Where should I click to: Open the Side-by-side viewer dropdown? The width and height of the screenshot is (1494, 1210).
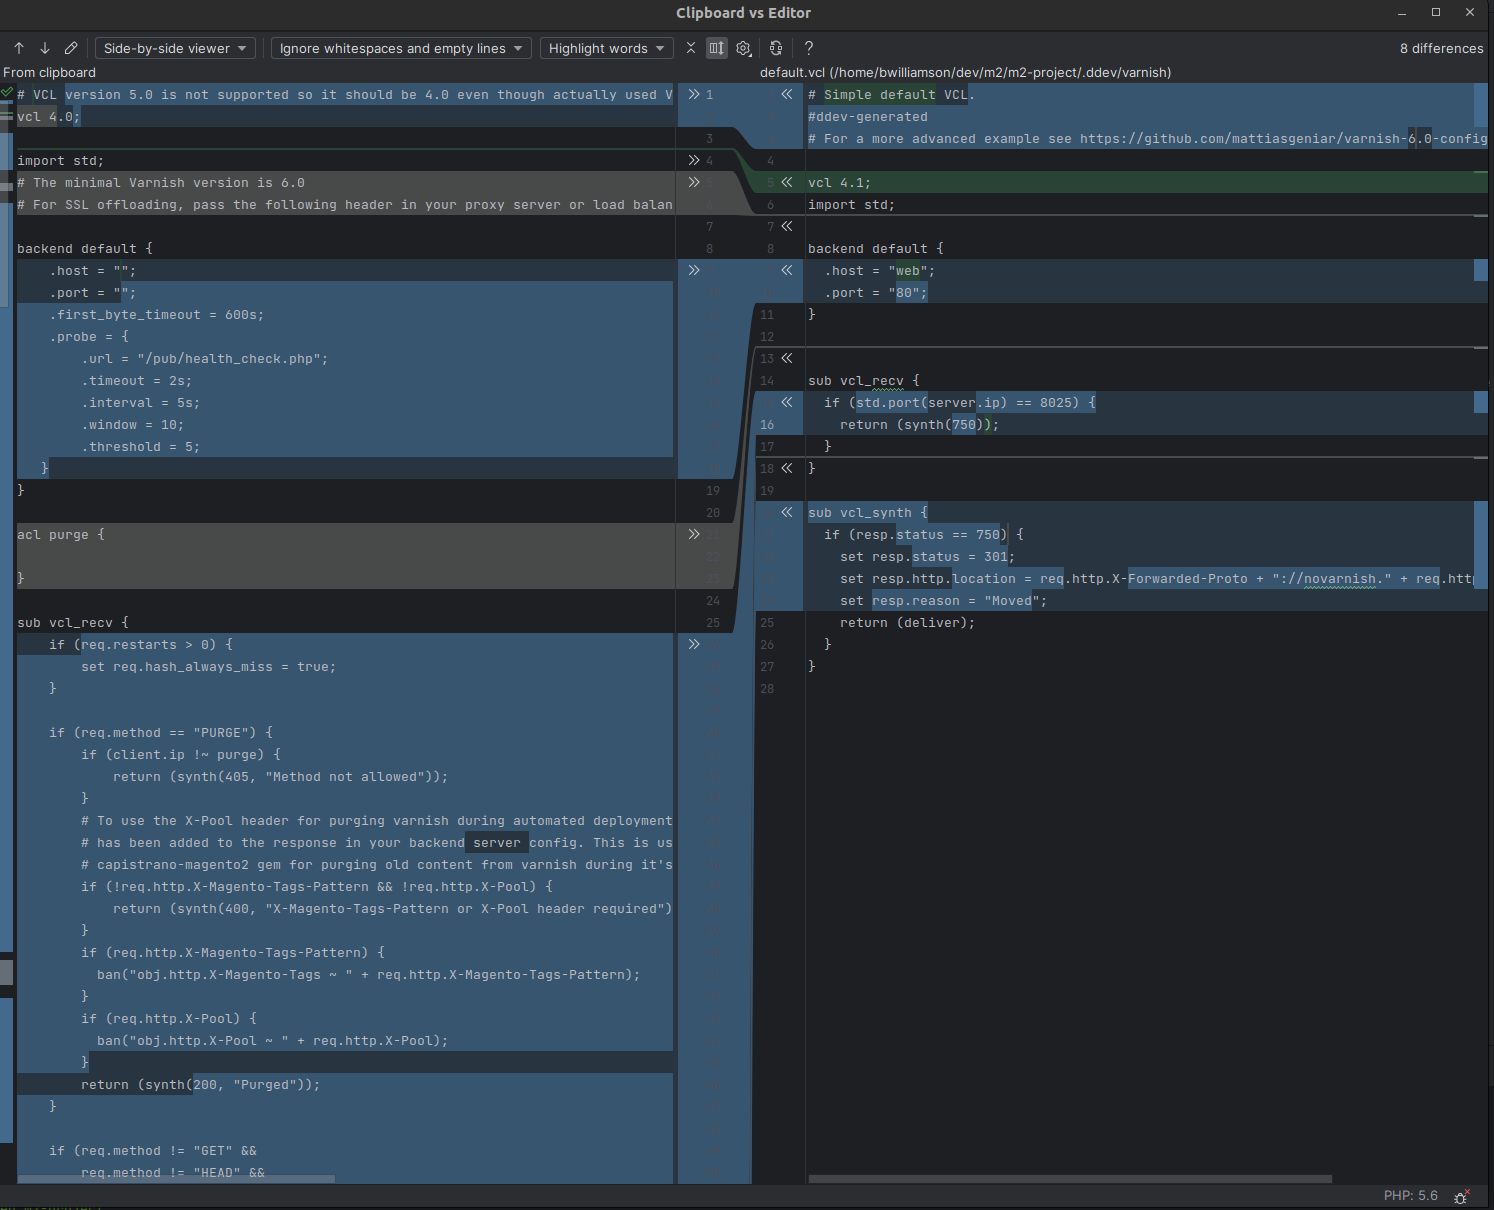pyautogui.click(x=175, y=48)
